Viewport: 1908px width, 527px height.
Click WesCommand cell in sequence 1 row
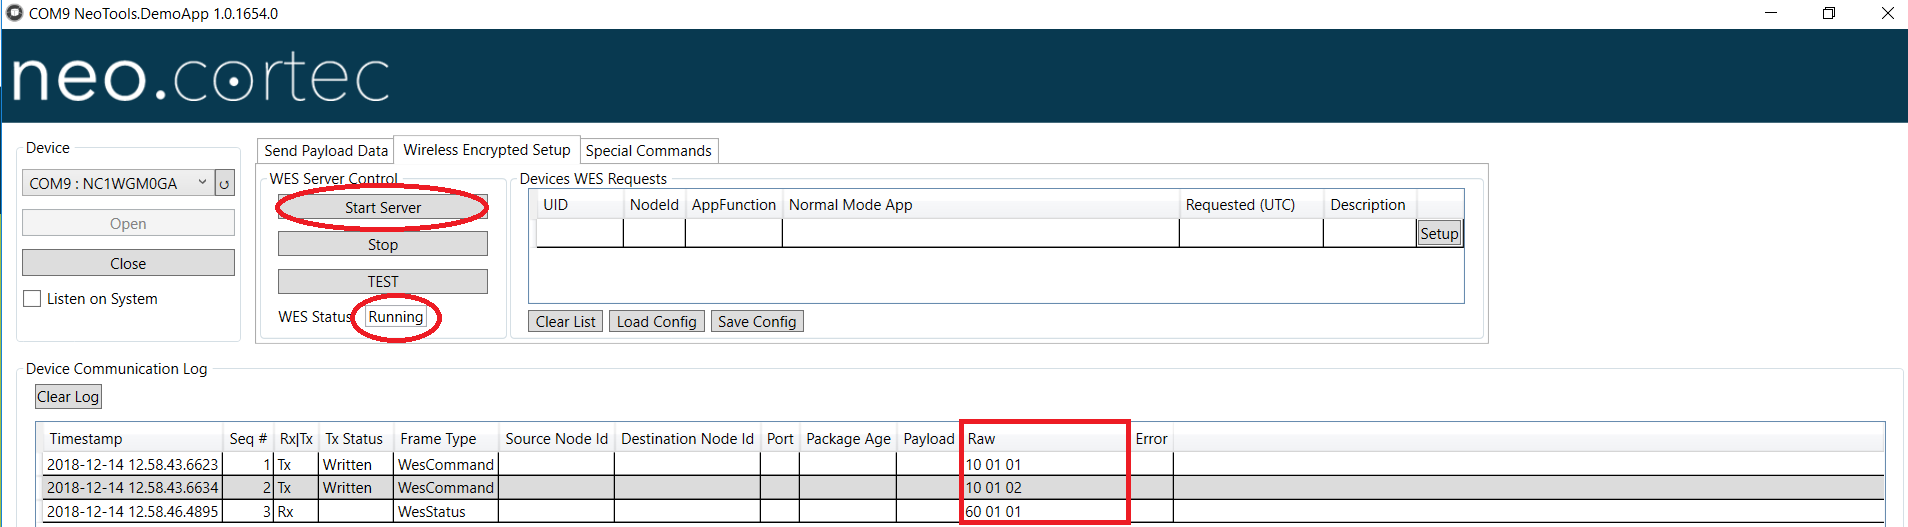click(446, 464)
